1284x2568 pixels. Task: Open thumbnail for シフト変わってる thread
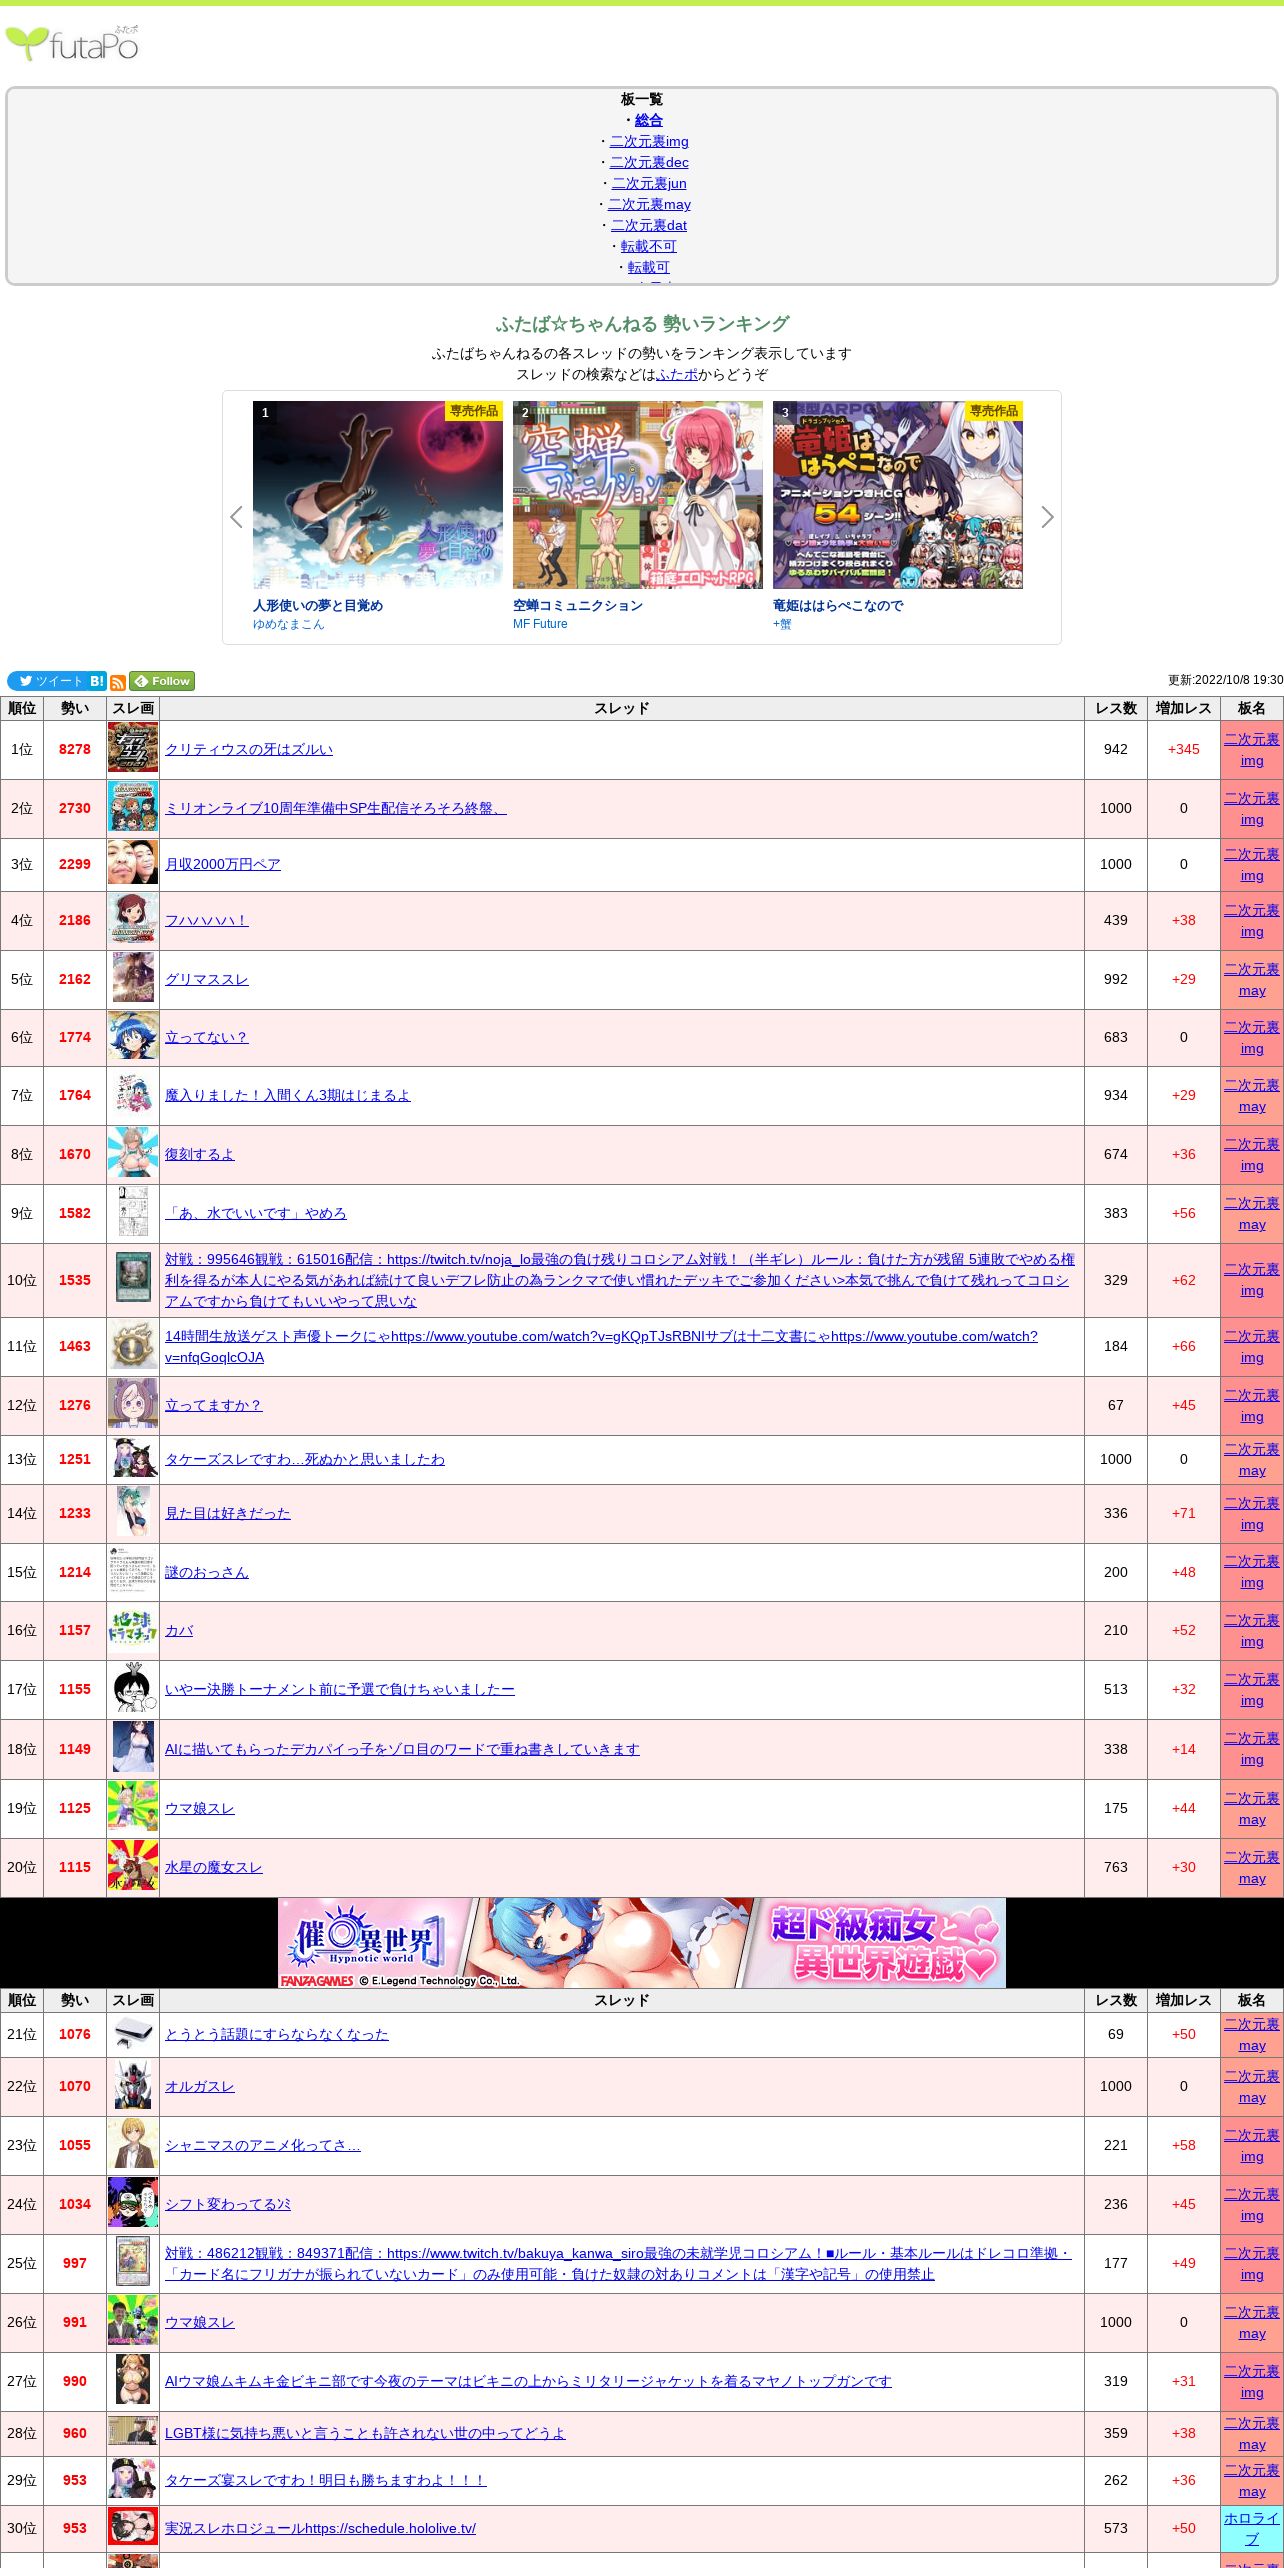click(133, 2203)
